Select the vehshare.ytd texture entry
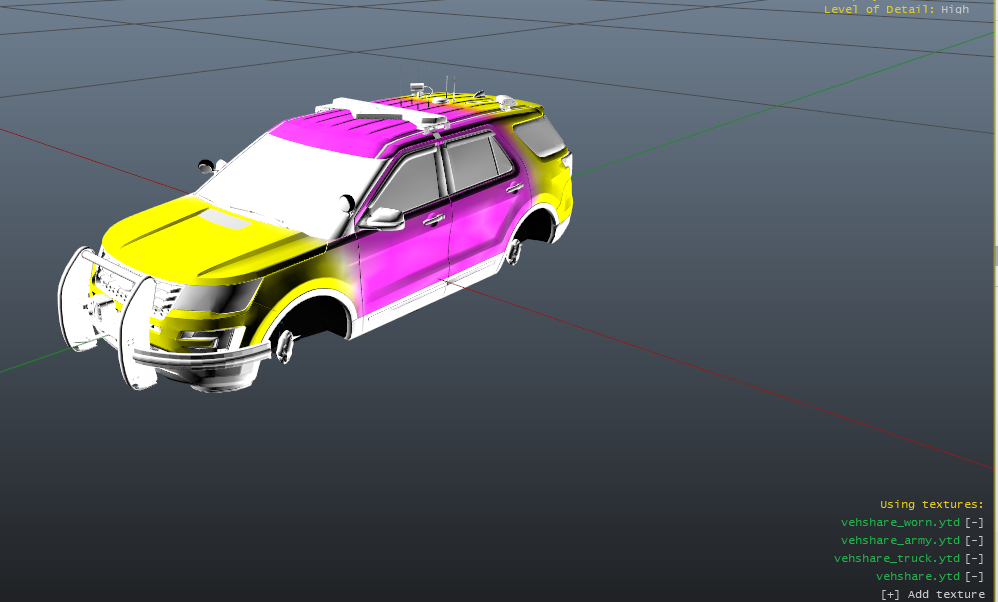 coord(918,576)
